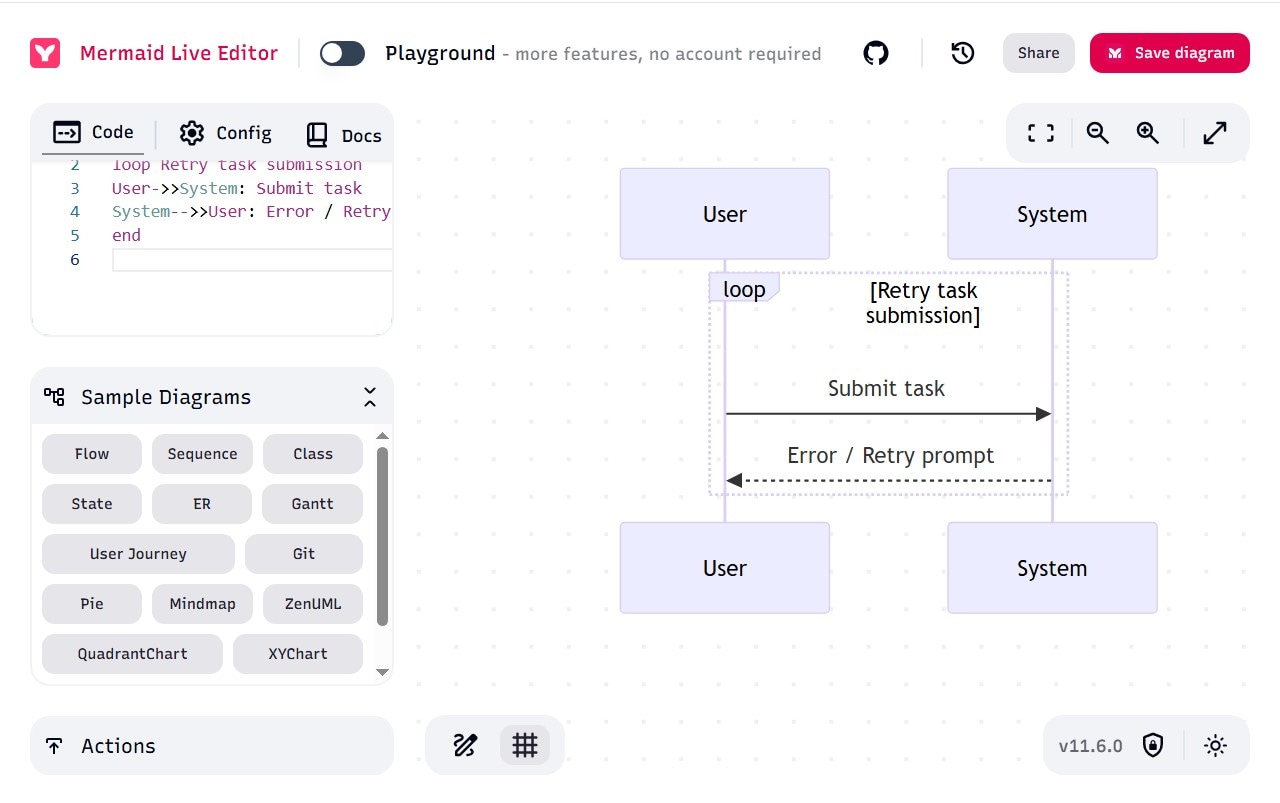Load the Sequence sample diagram
This screenshot has height=803, width=1280.
(x=202, y=454)
